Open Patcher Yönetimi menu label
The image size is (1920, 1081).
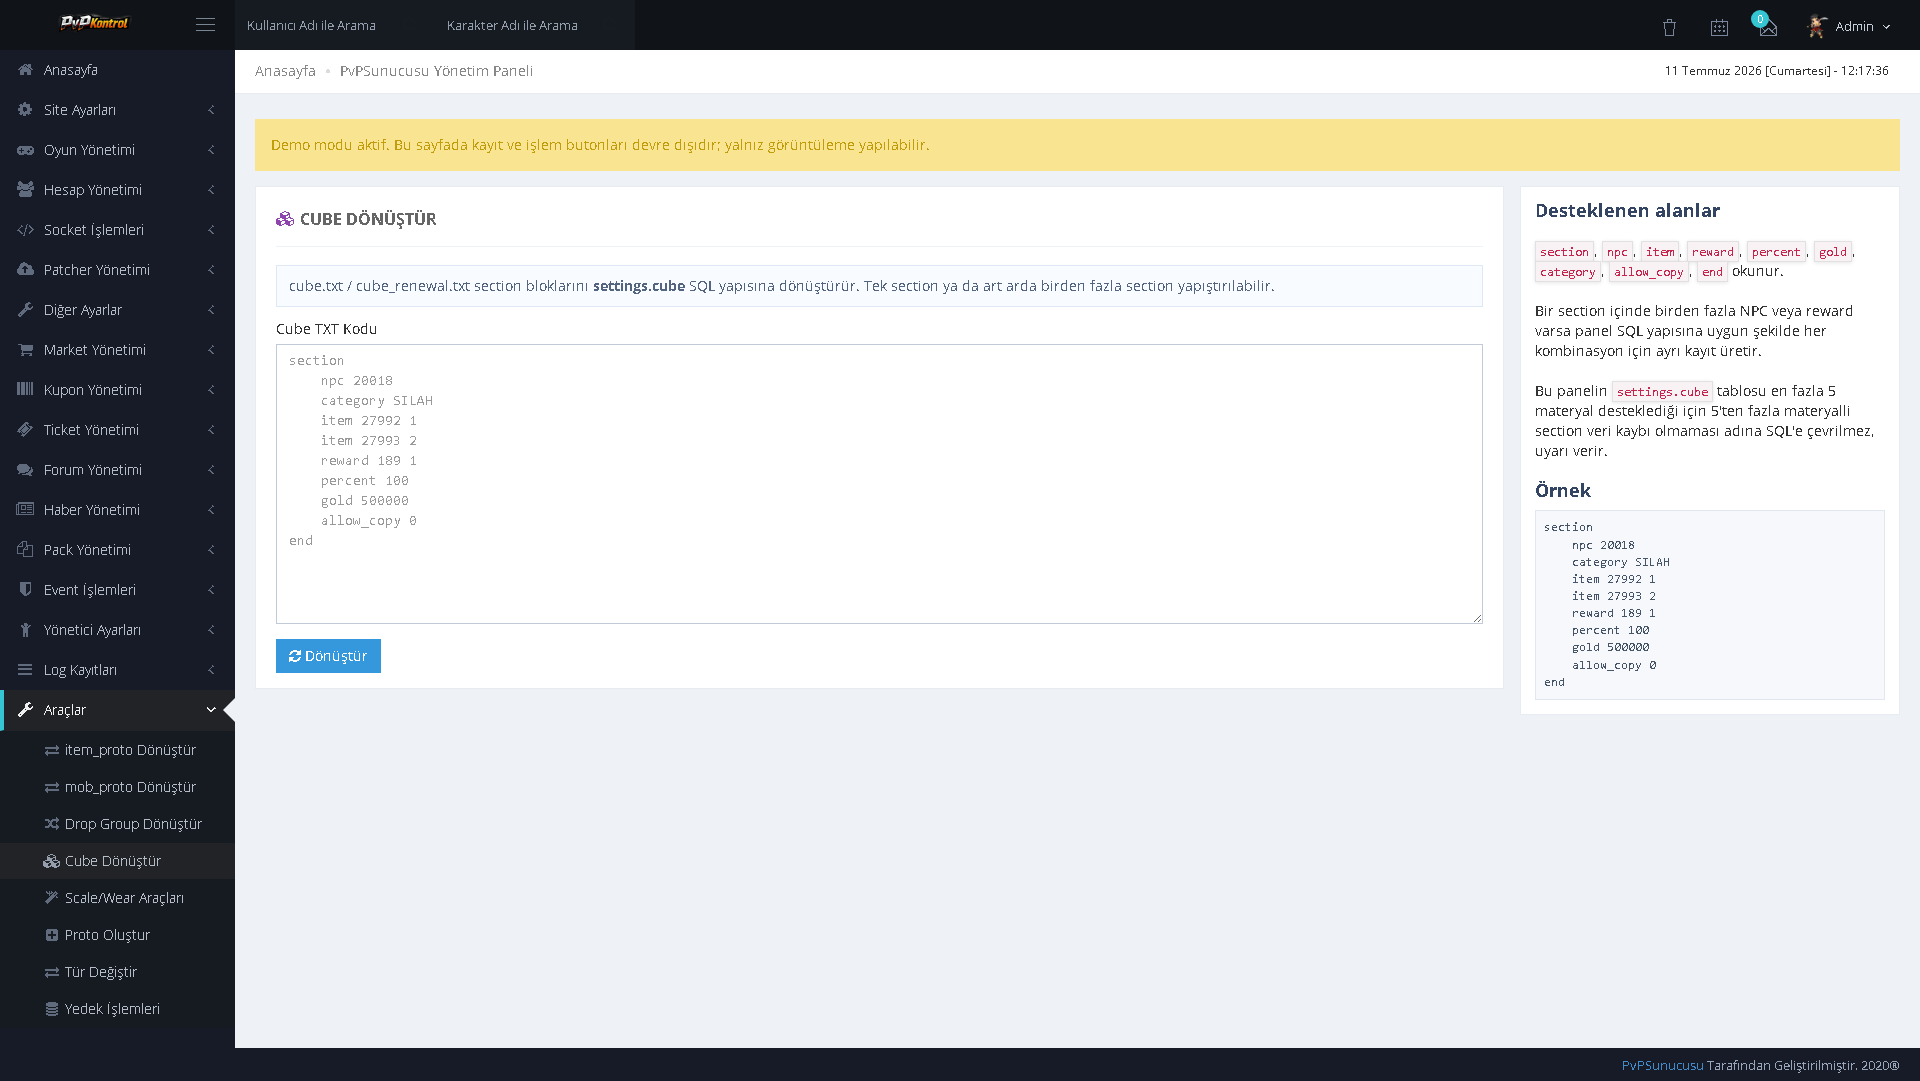(97, 270)
